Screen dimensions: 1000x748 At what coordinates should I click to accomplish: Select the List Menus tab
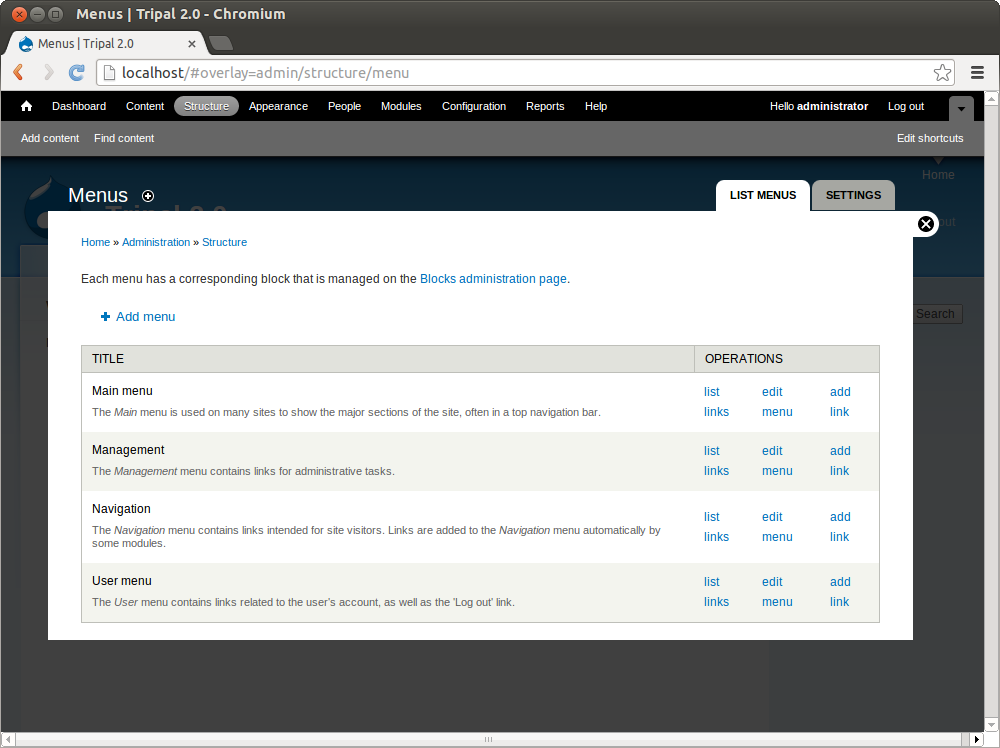(x=763, y=195)
